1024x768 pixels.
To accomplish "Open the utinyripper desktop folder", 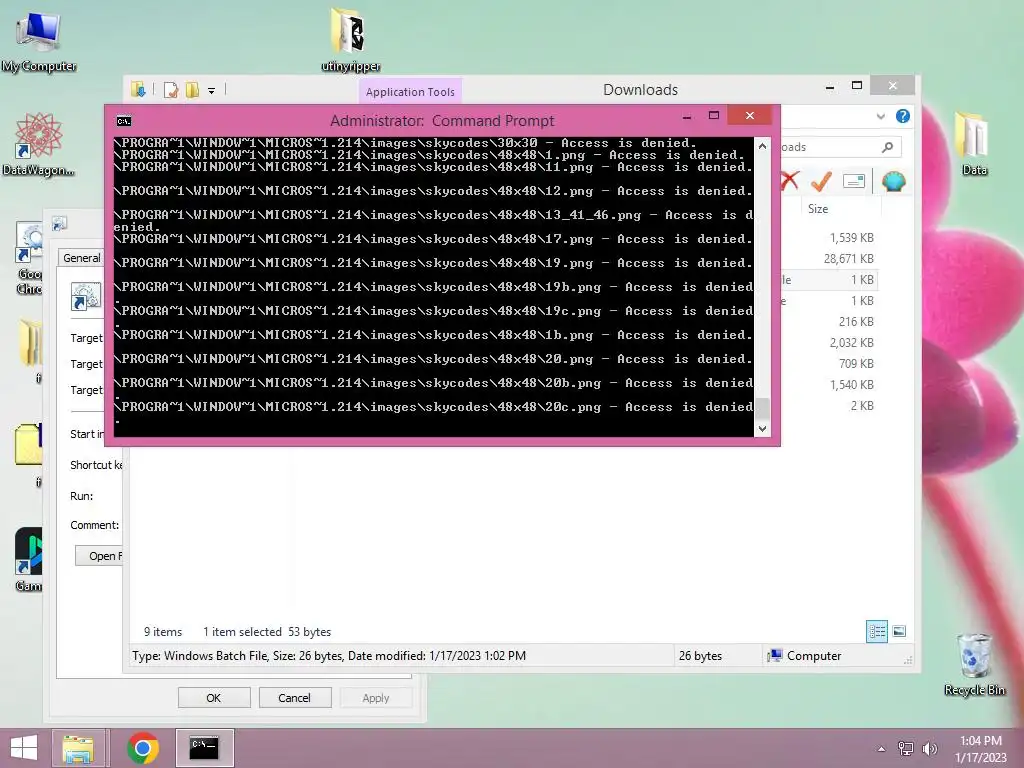I will 351,40.
